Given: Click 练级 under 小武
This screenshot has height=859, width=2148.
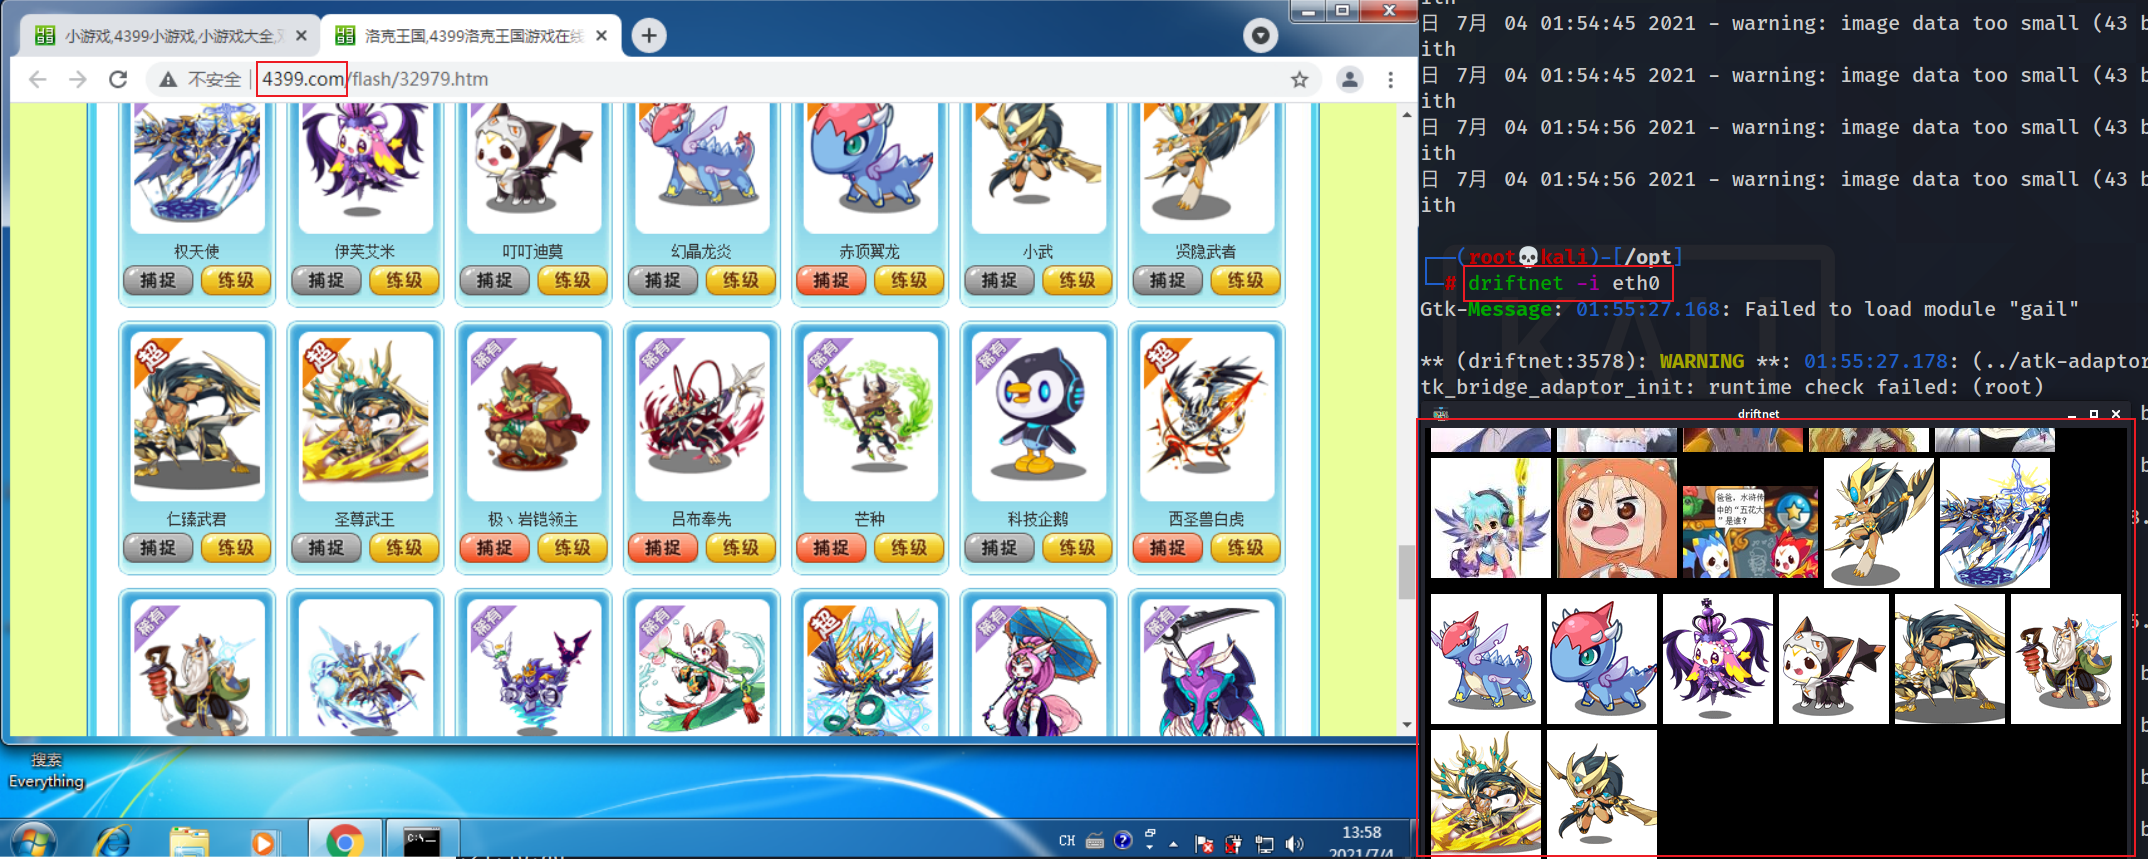Looking at the screenshot, I should (1077, 281).
